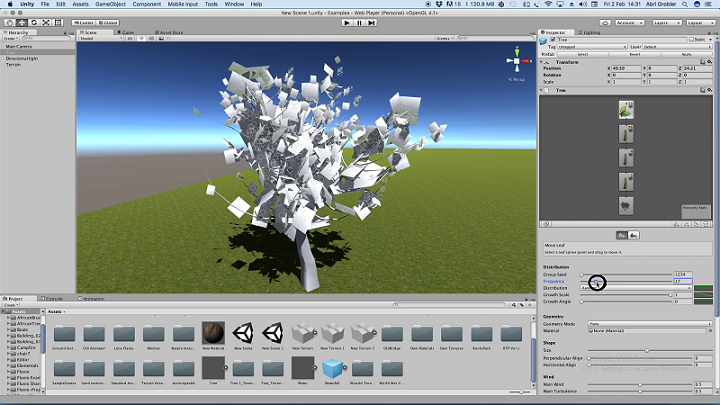Open the Account dropdown
The height and width of the screenshot is (405, 720).
[x=629, y=22]
